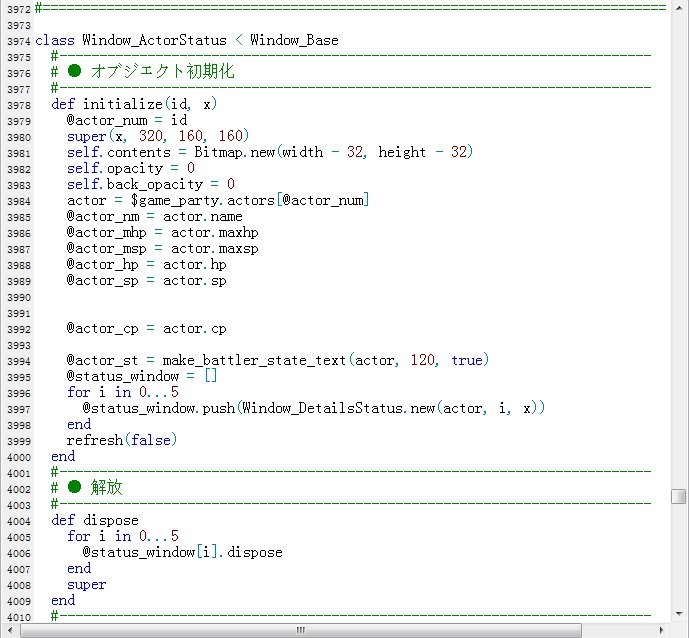This screenshot has height=638, width=689.
Task: Click the horizontal scrollbar thumb
Action: [301, 630]
